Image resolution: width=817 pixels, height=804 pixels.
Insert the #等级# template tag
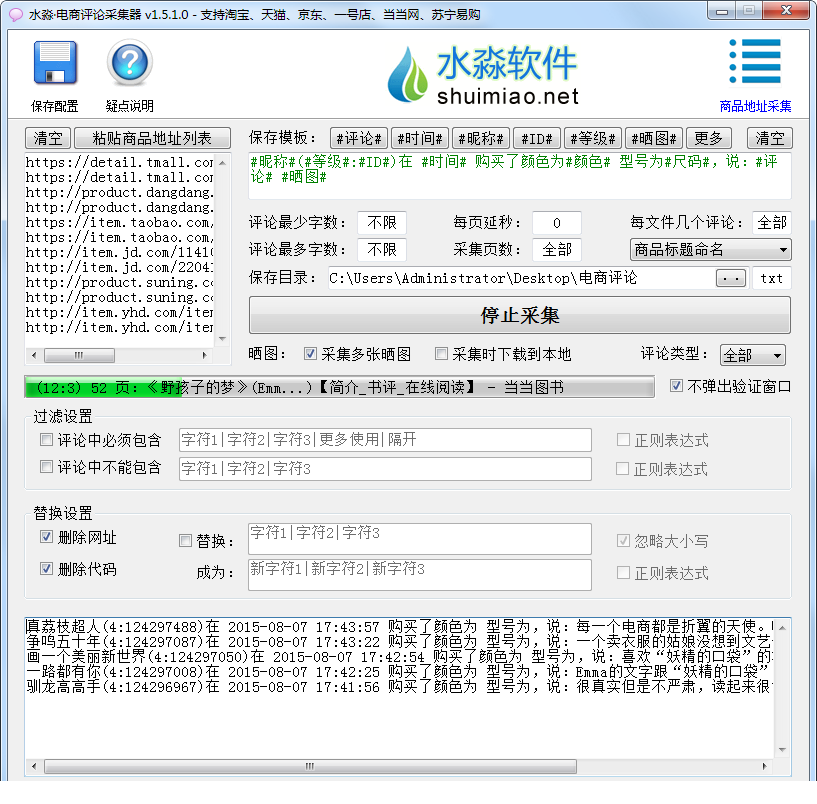[x=593, y=139]
